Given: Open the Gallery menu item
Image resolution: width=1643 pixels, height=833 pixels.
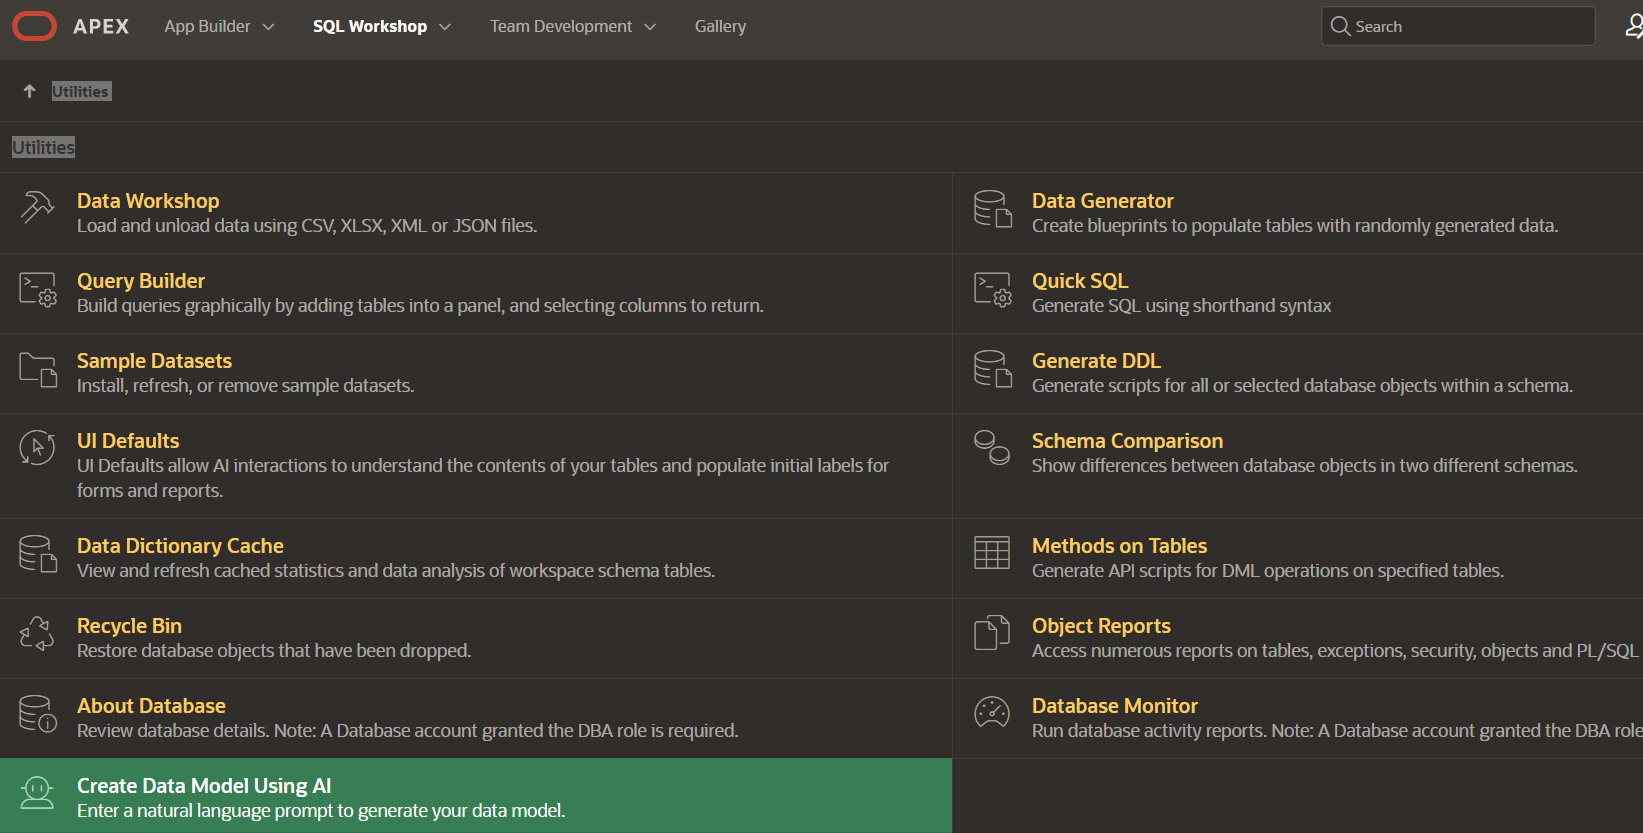Looking at the screenshot, I should coord(720,27).
